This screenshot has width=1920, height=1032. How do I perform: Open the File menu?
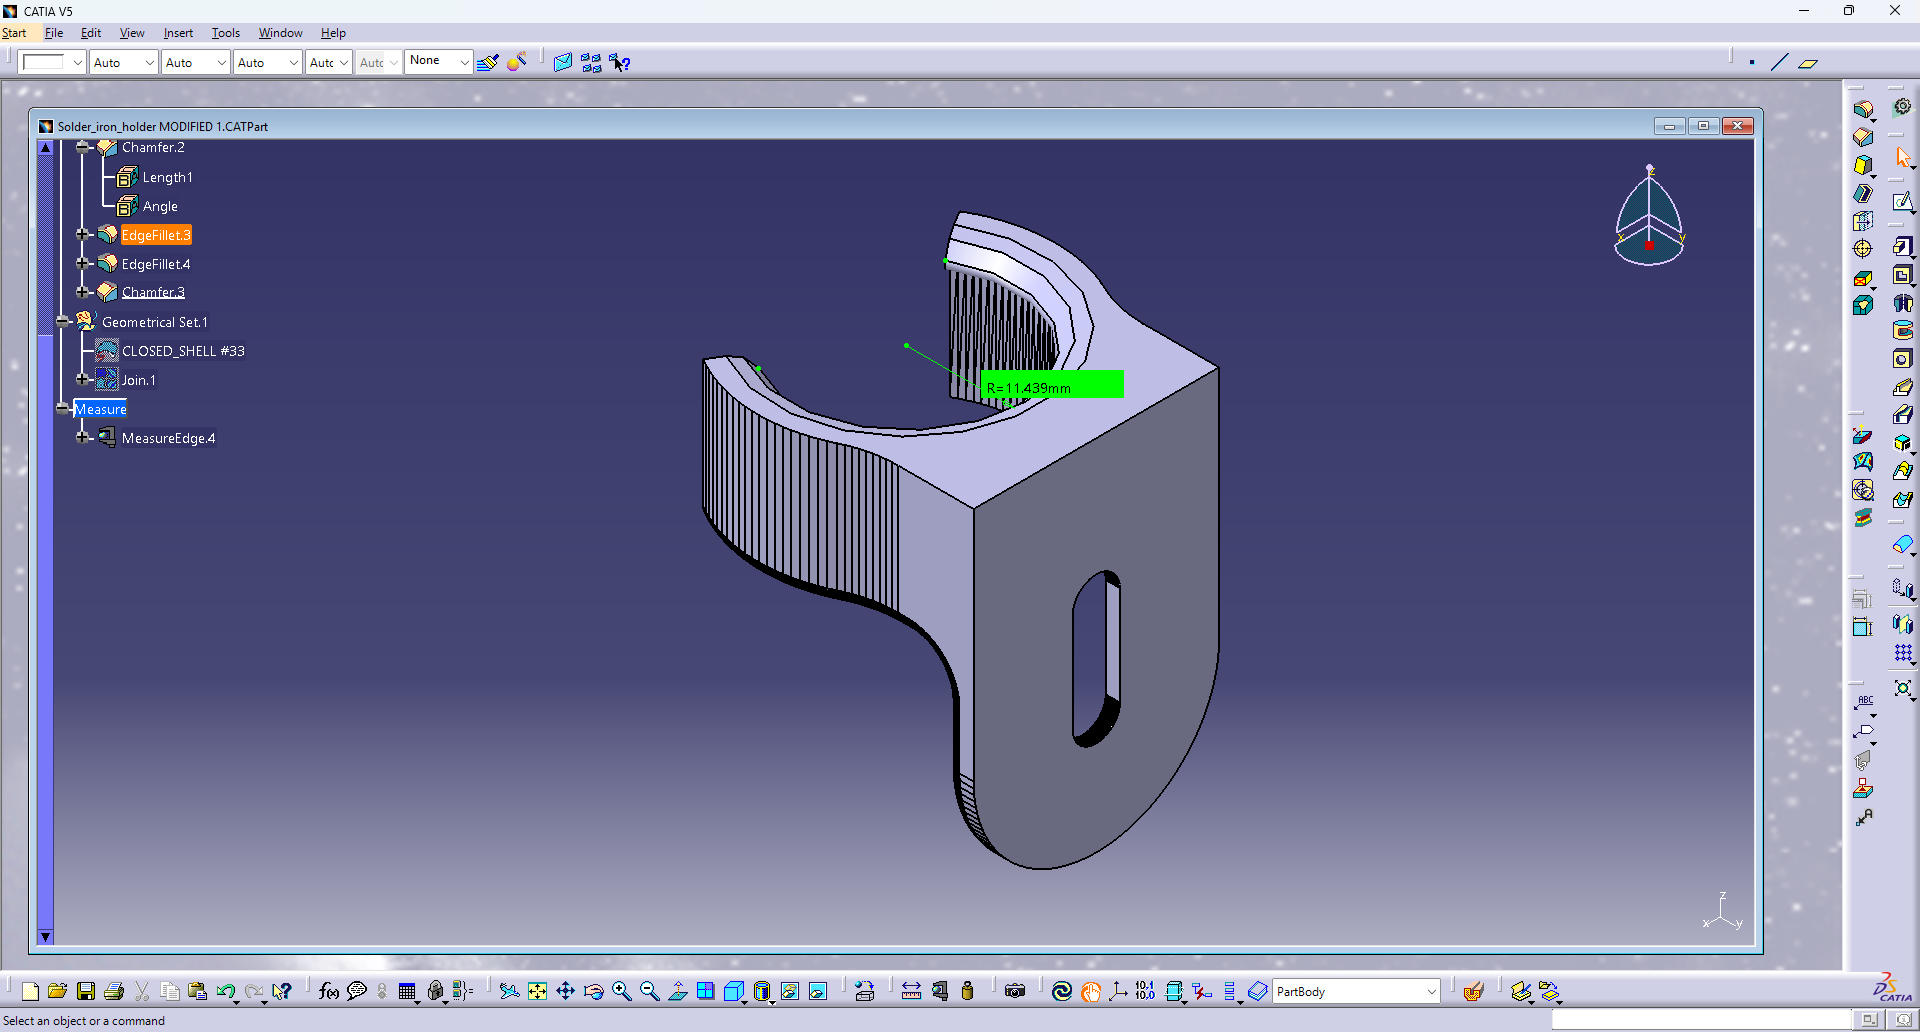coord(54,33)
